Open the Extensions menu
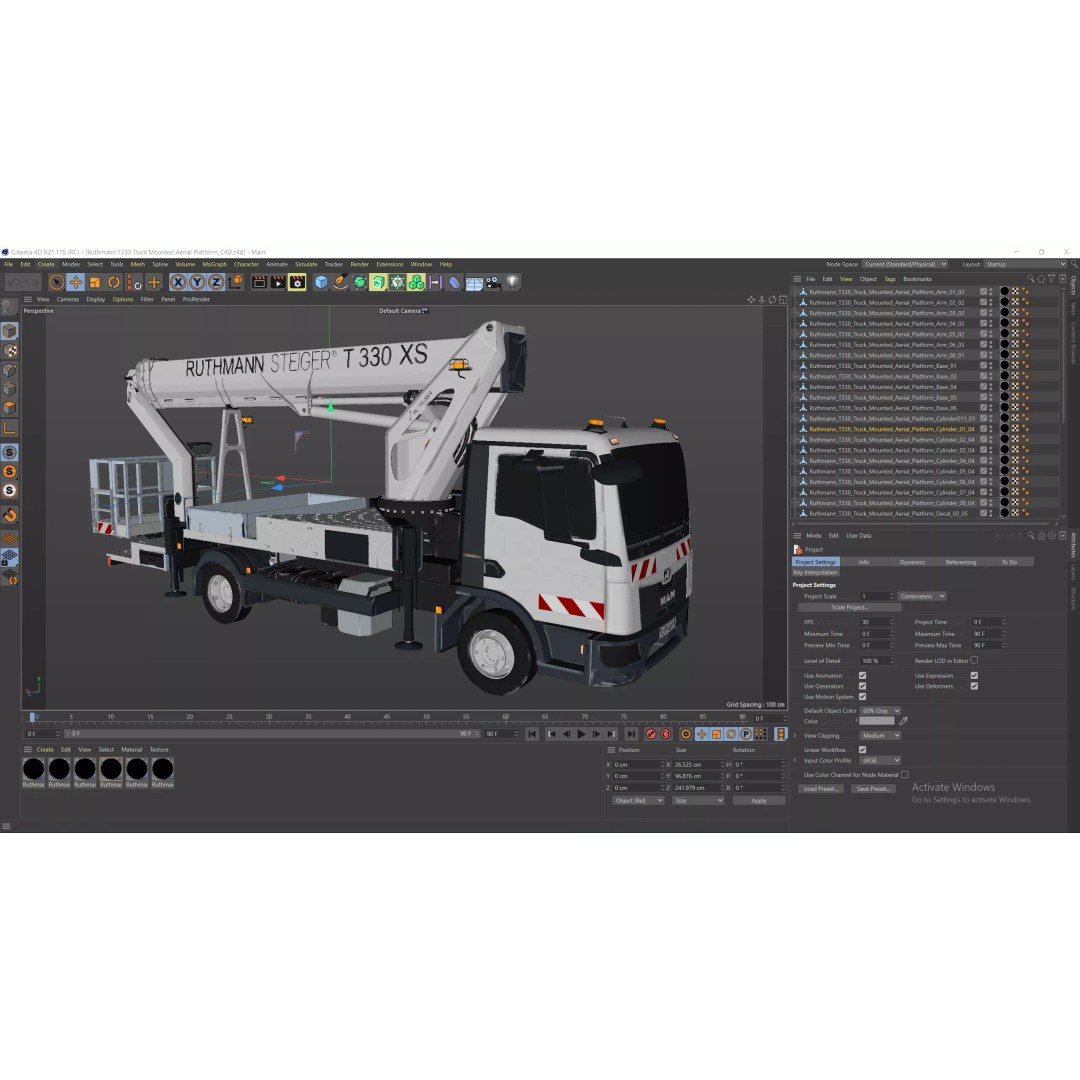 (389, 264)
